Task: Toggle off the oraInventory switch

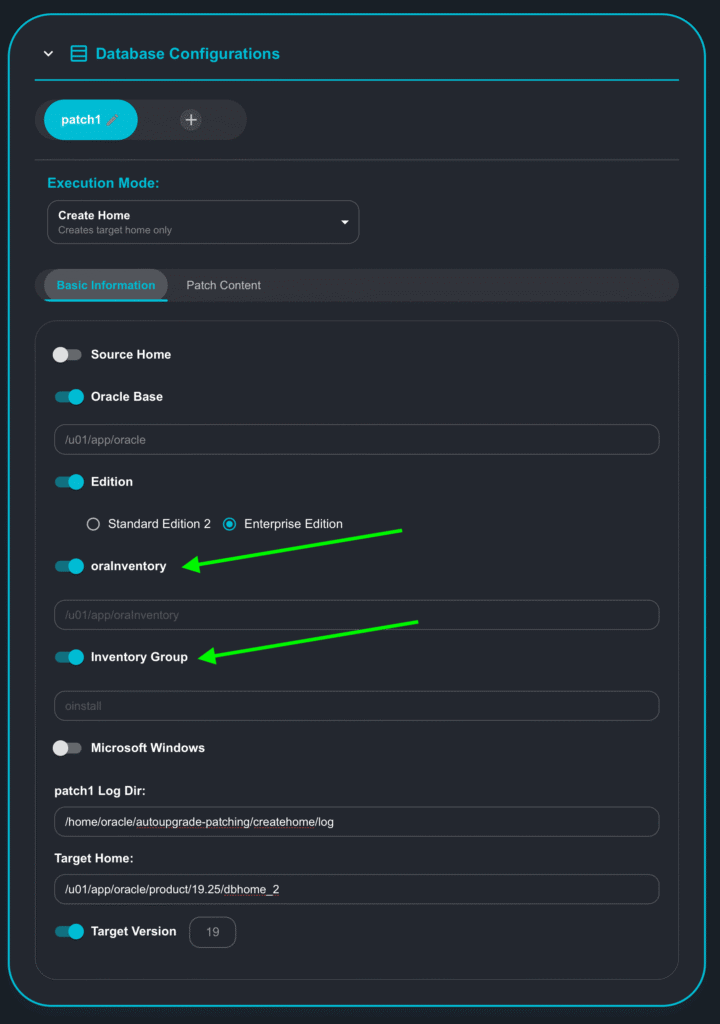Action: tap(69, 566)
